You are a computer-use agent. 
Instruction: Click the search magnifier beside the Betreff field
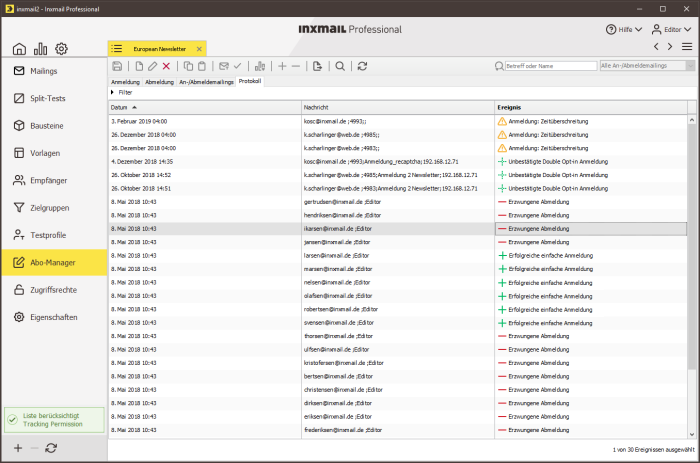click(x=499, y=66)
